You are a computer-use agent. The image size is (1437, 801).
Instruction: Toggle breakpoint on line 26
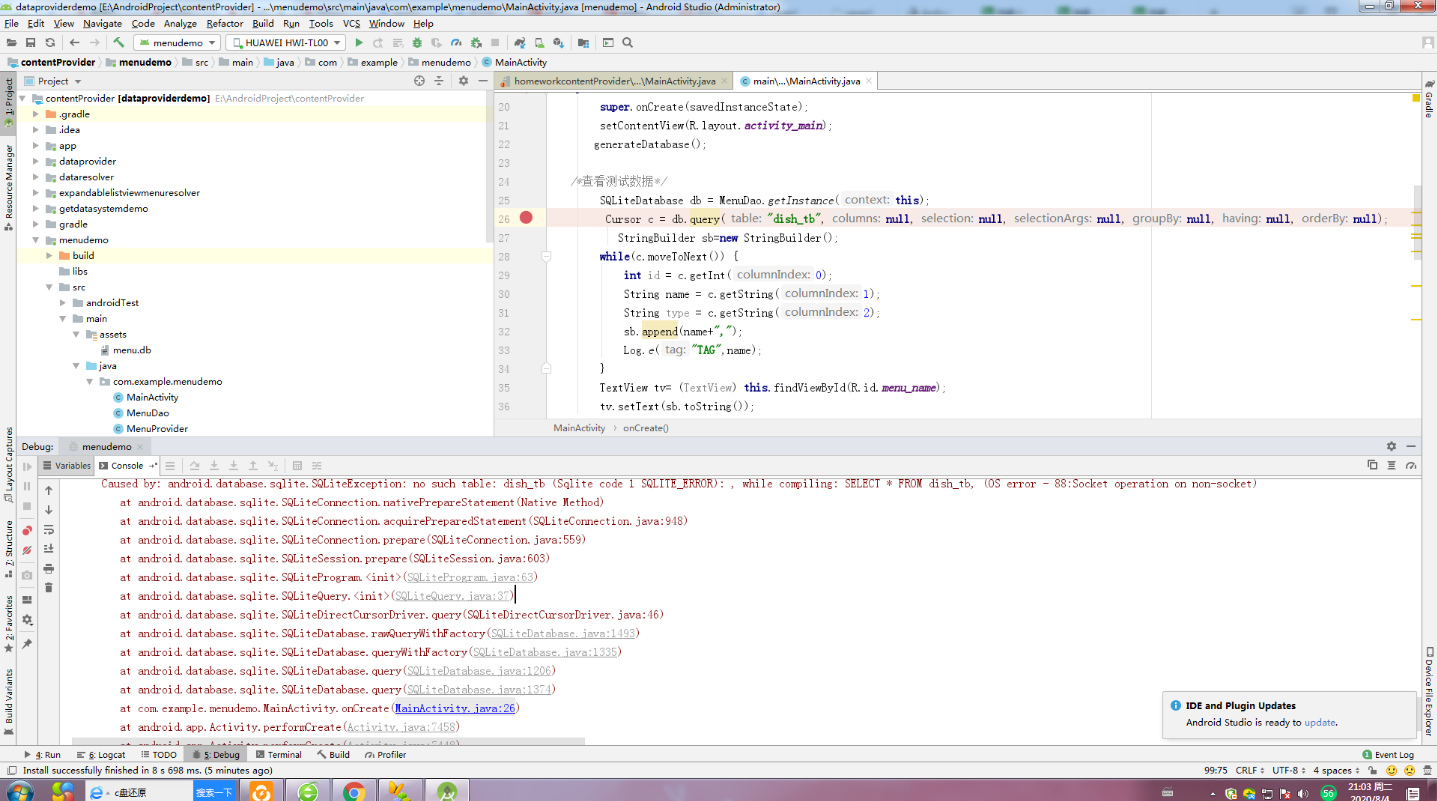coord(526,218)
